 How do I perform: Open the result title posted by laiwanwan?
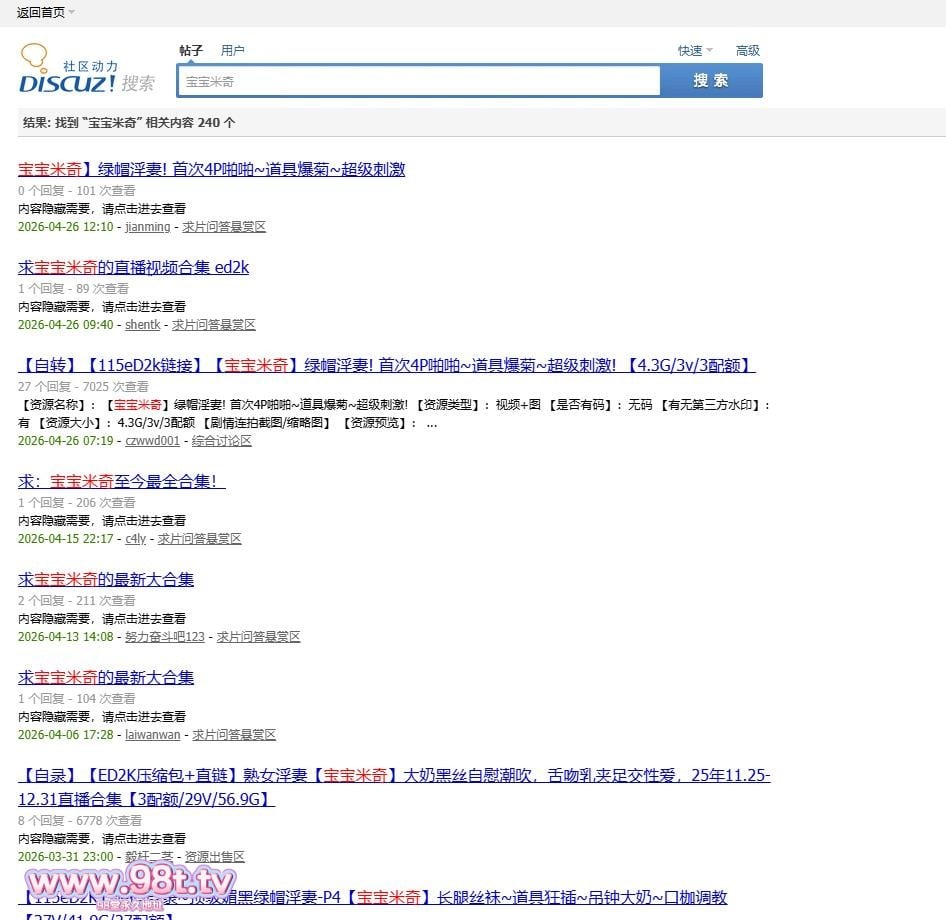pos(106,677)
